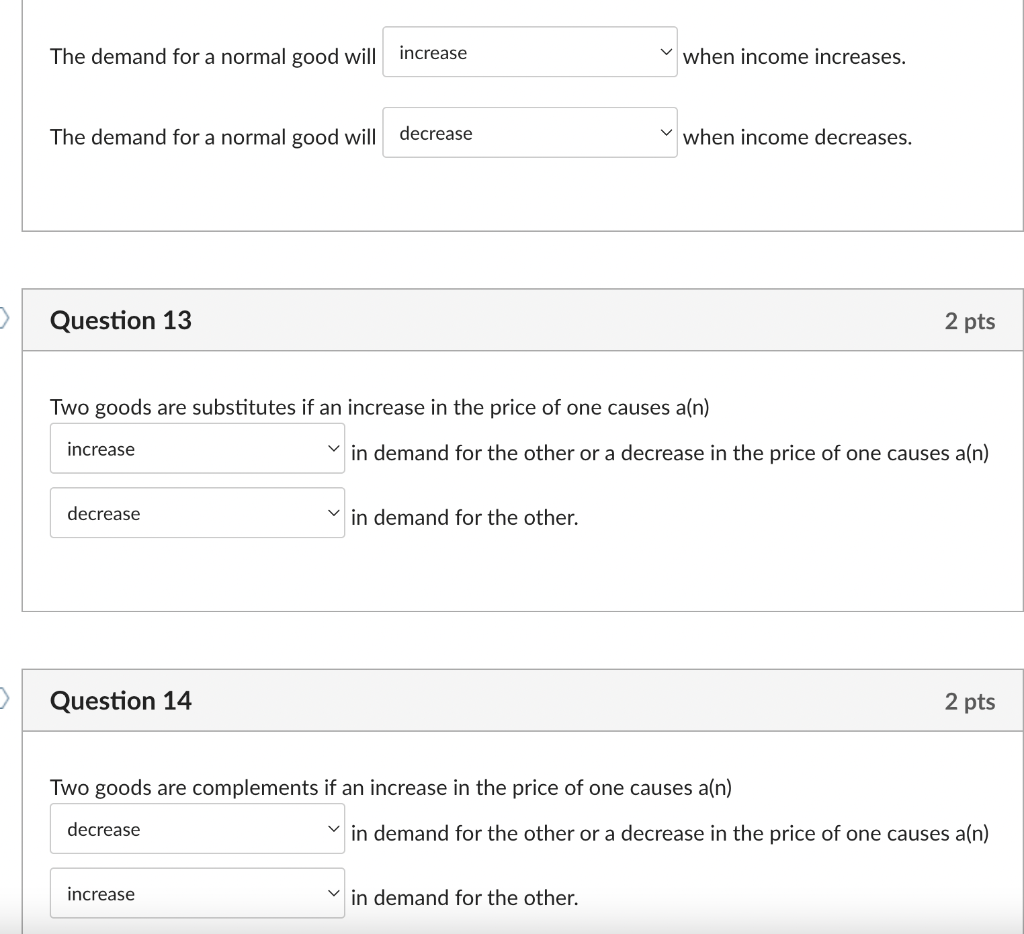Image resolution: width=1024 pixels, height=934 pixels.
Task: Click 'in demand for the other.' in Question 14
Action: [x=464, y=898]
